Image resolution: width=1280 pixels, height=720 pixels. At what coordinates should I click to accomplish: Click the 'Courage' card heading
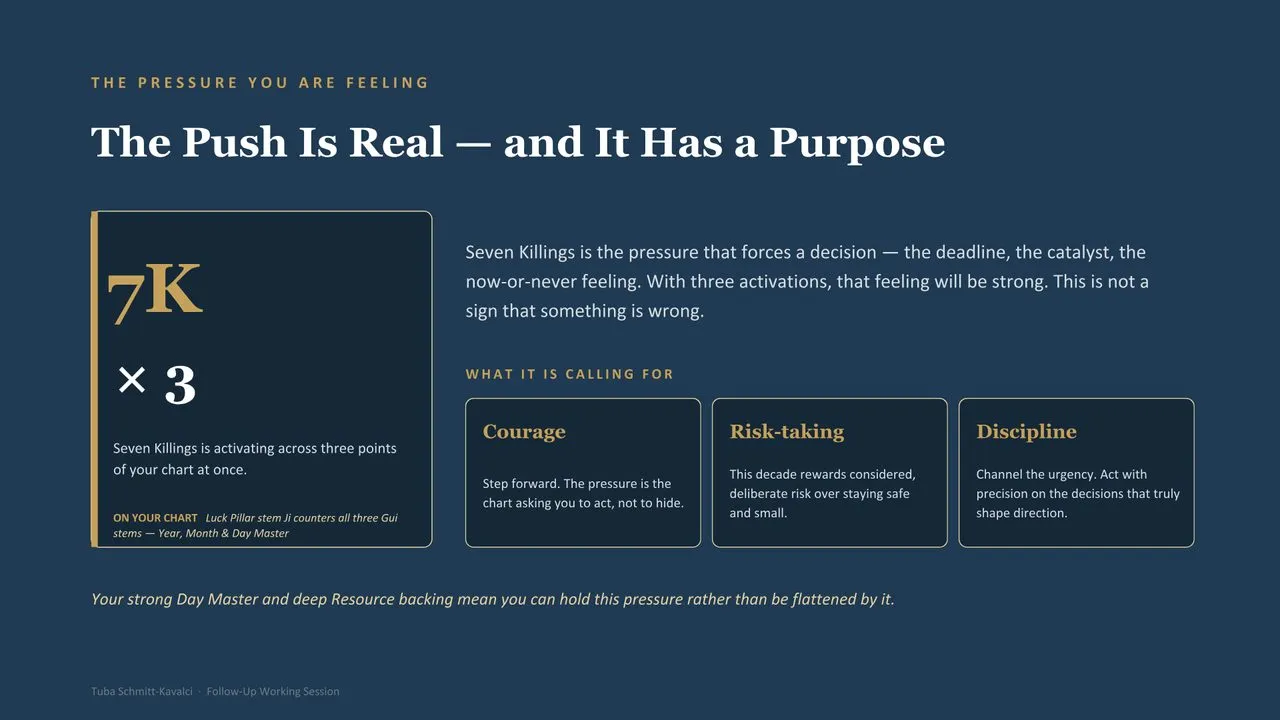point(524,432)
